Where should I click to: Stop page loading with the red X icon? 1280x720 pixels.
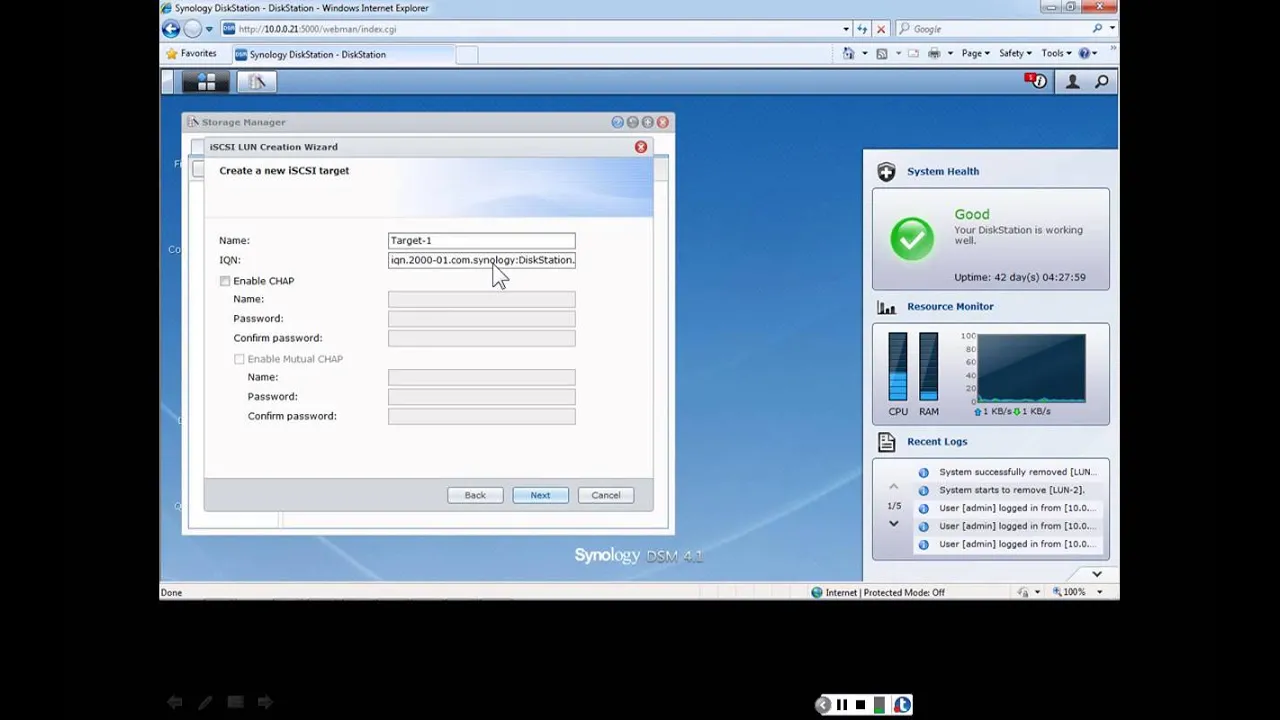pos(880,29)
